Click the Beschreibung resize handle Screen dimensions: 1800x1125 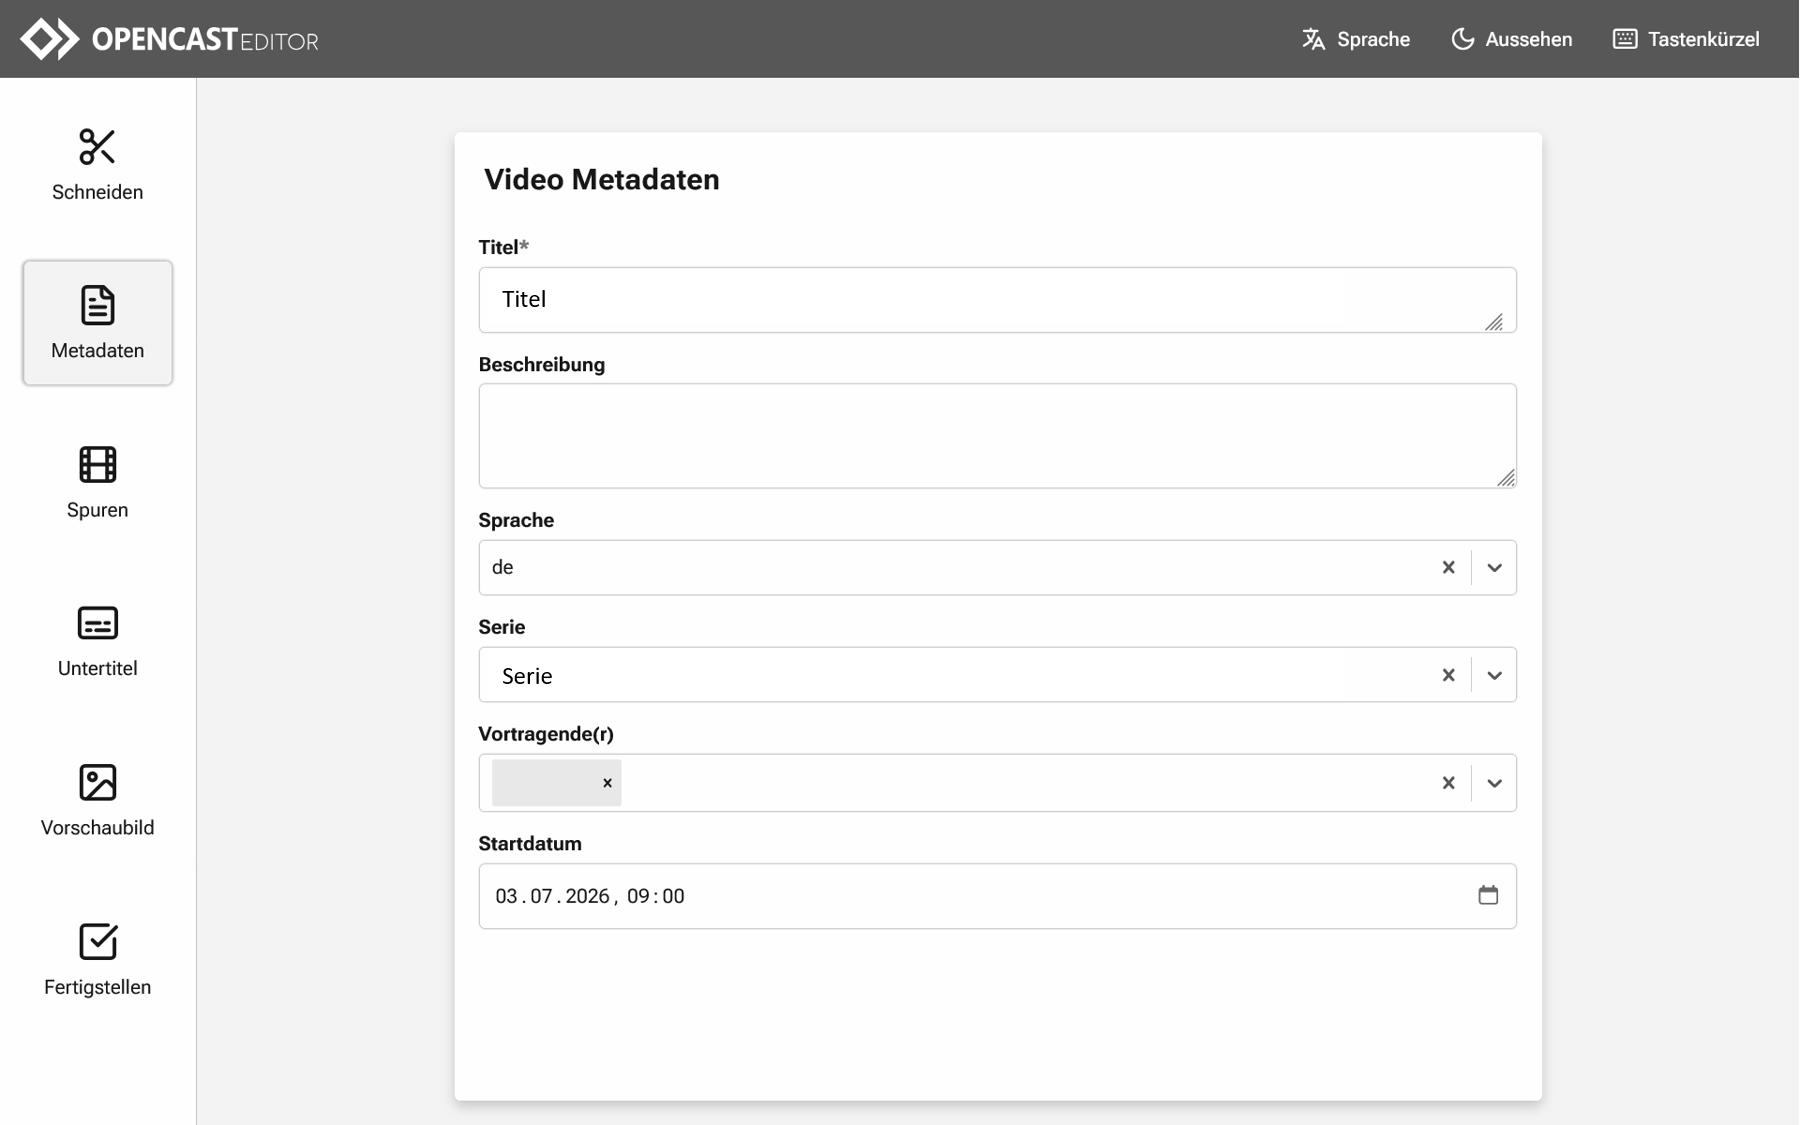(1505, 477)
